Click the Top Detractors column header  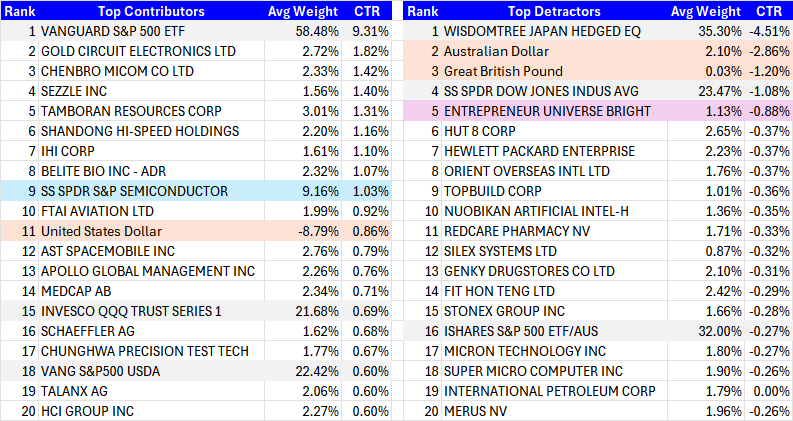click(x=546, y=11)
